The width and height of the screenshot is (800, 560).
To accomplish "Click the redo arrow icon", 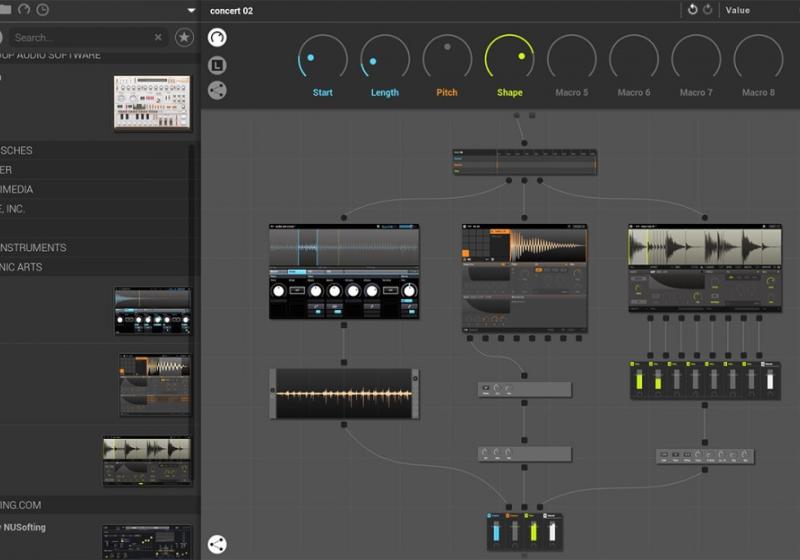I will tap(708, 10).
